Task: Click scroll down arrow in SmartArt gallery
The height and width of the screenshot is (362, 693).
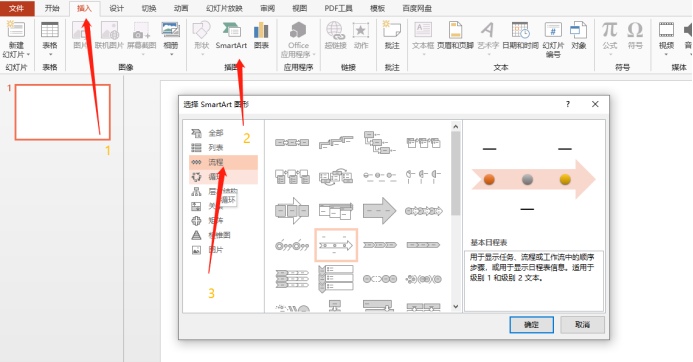Action: pos(456,306)
